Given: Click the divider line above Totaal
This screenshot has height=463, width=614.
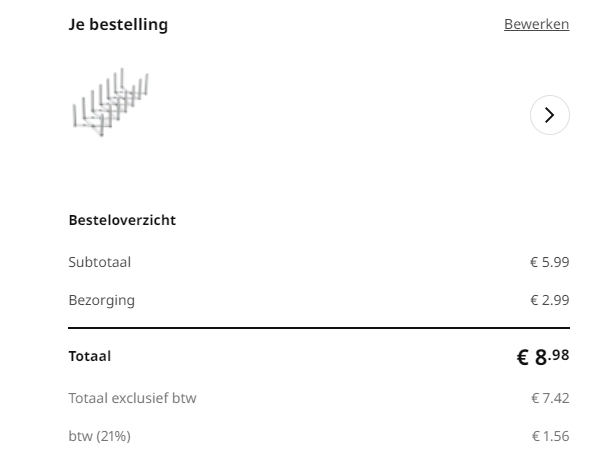Looking at the screenshot, I should pos(318,328).
